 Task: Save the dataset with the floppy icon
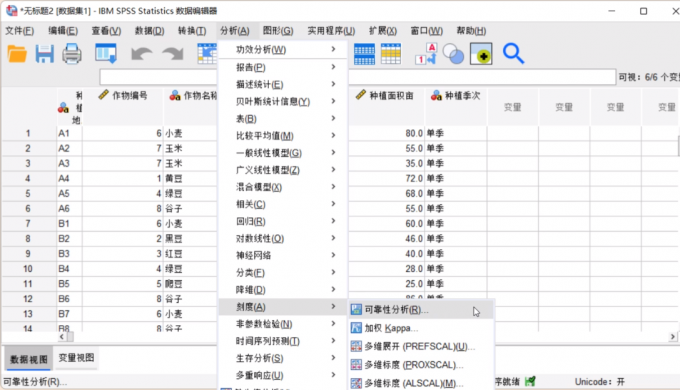point(44,54)
